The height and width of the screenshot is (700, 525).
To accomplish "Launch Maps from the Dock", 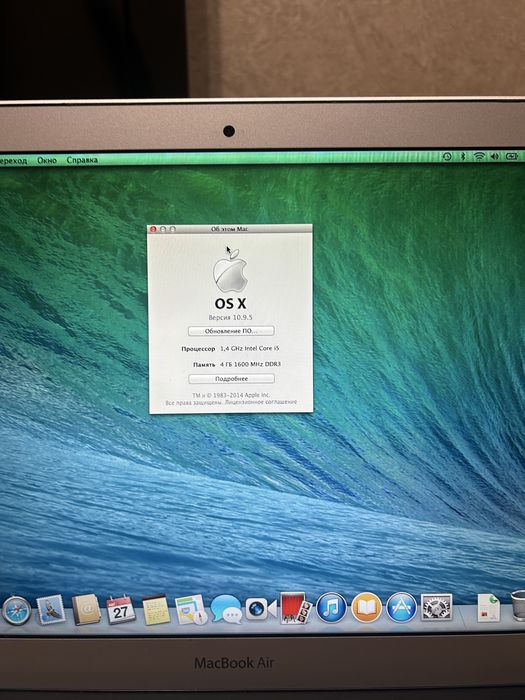I will tap(191, 609).
